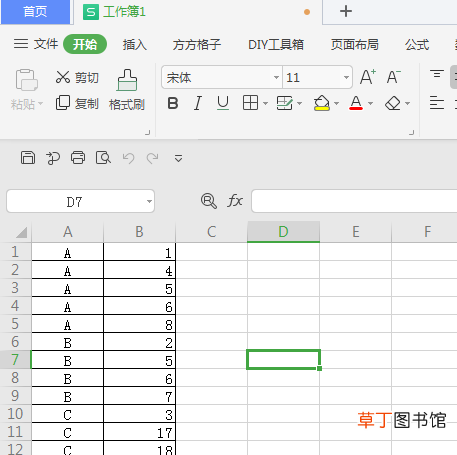Toggle italic formatting
The width and height of the screenshot is (457, 455).
[198, 103]
